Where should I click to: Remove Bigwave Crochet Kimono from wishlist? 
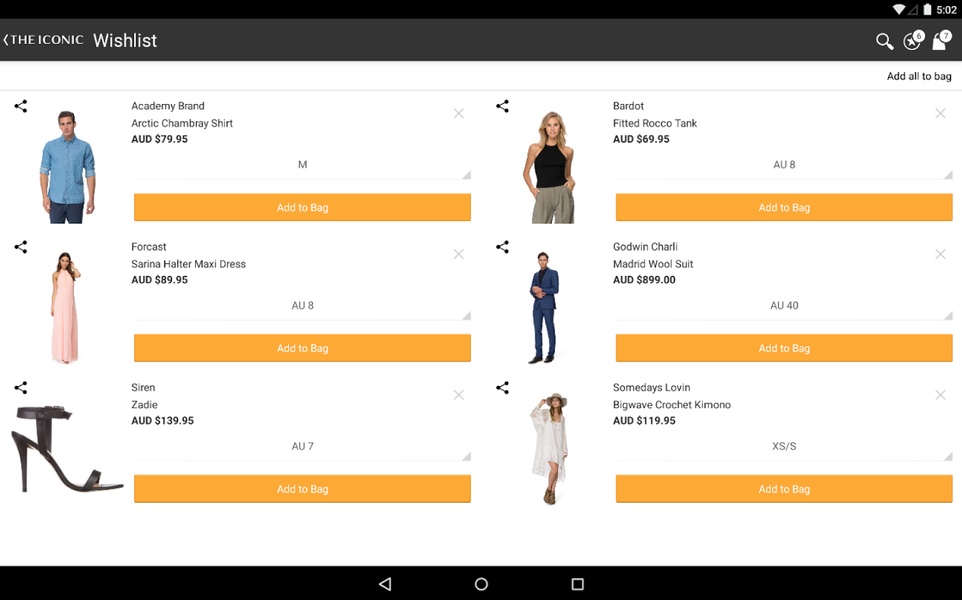tap(940, 395)
